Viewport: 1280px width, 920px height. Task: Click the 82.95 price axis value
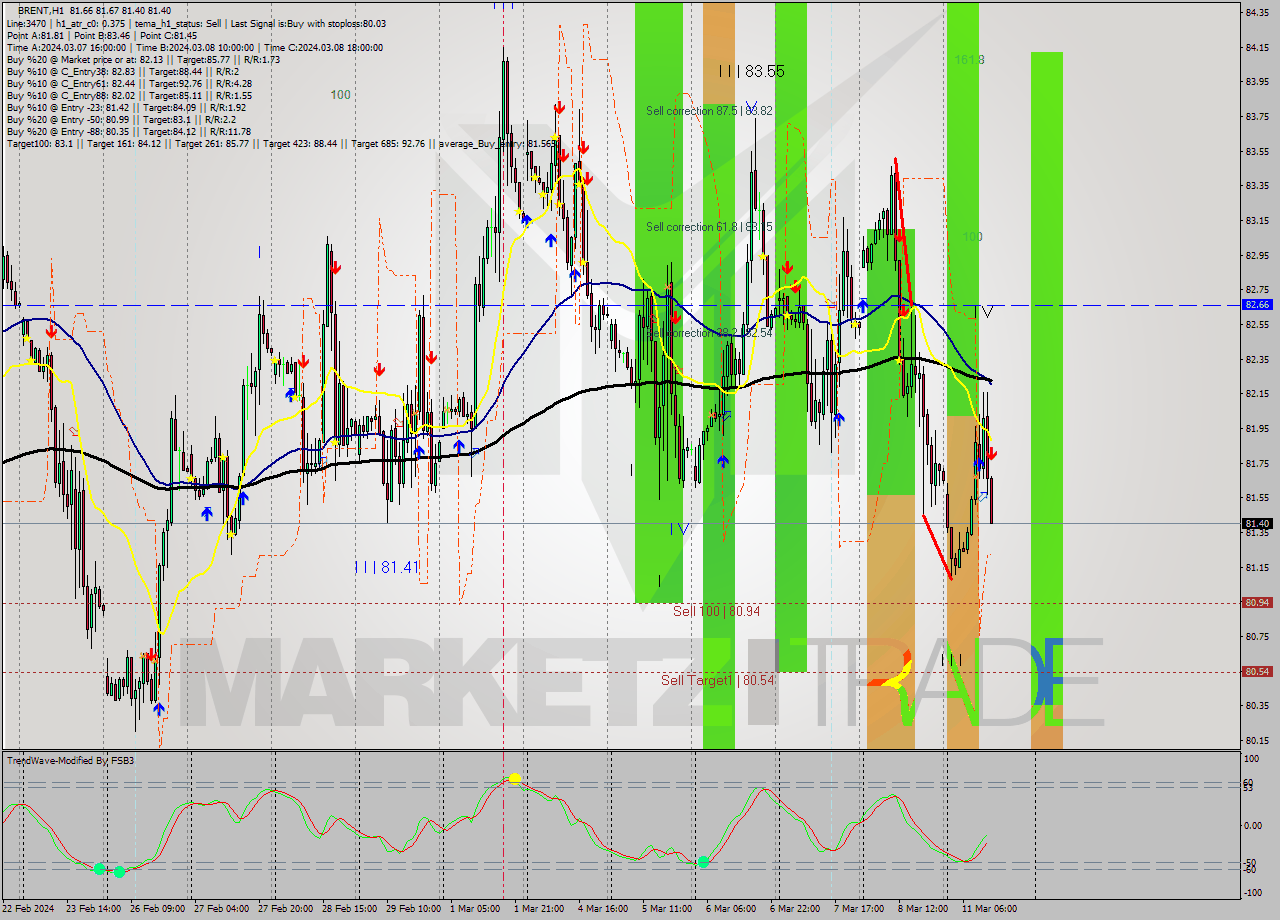point(1257,255)
